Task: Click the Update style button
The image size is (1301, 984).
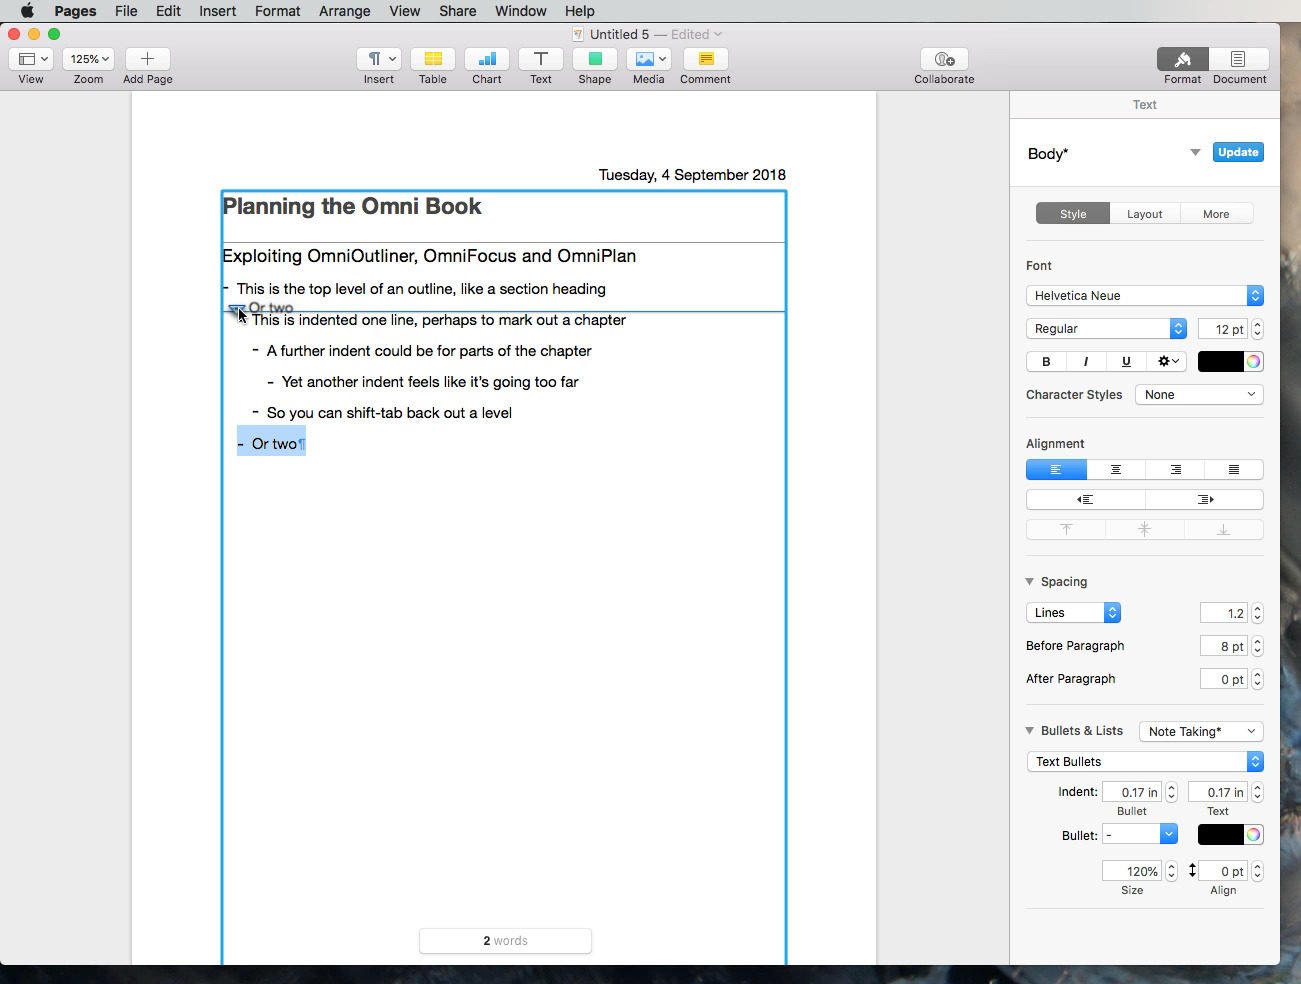Action: [1238, 152]
